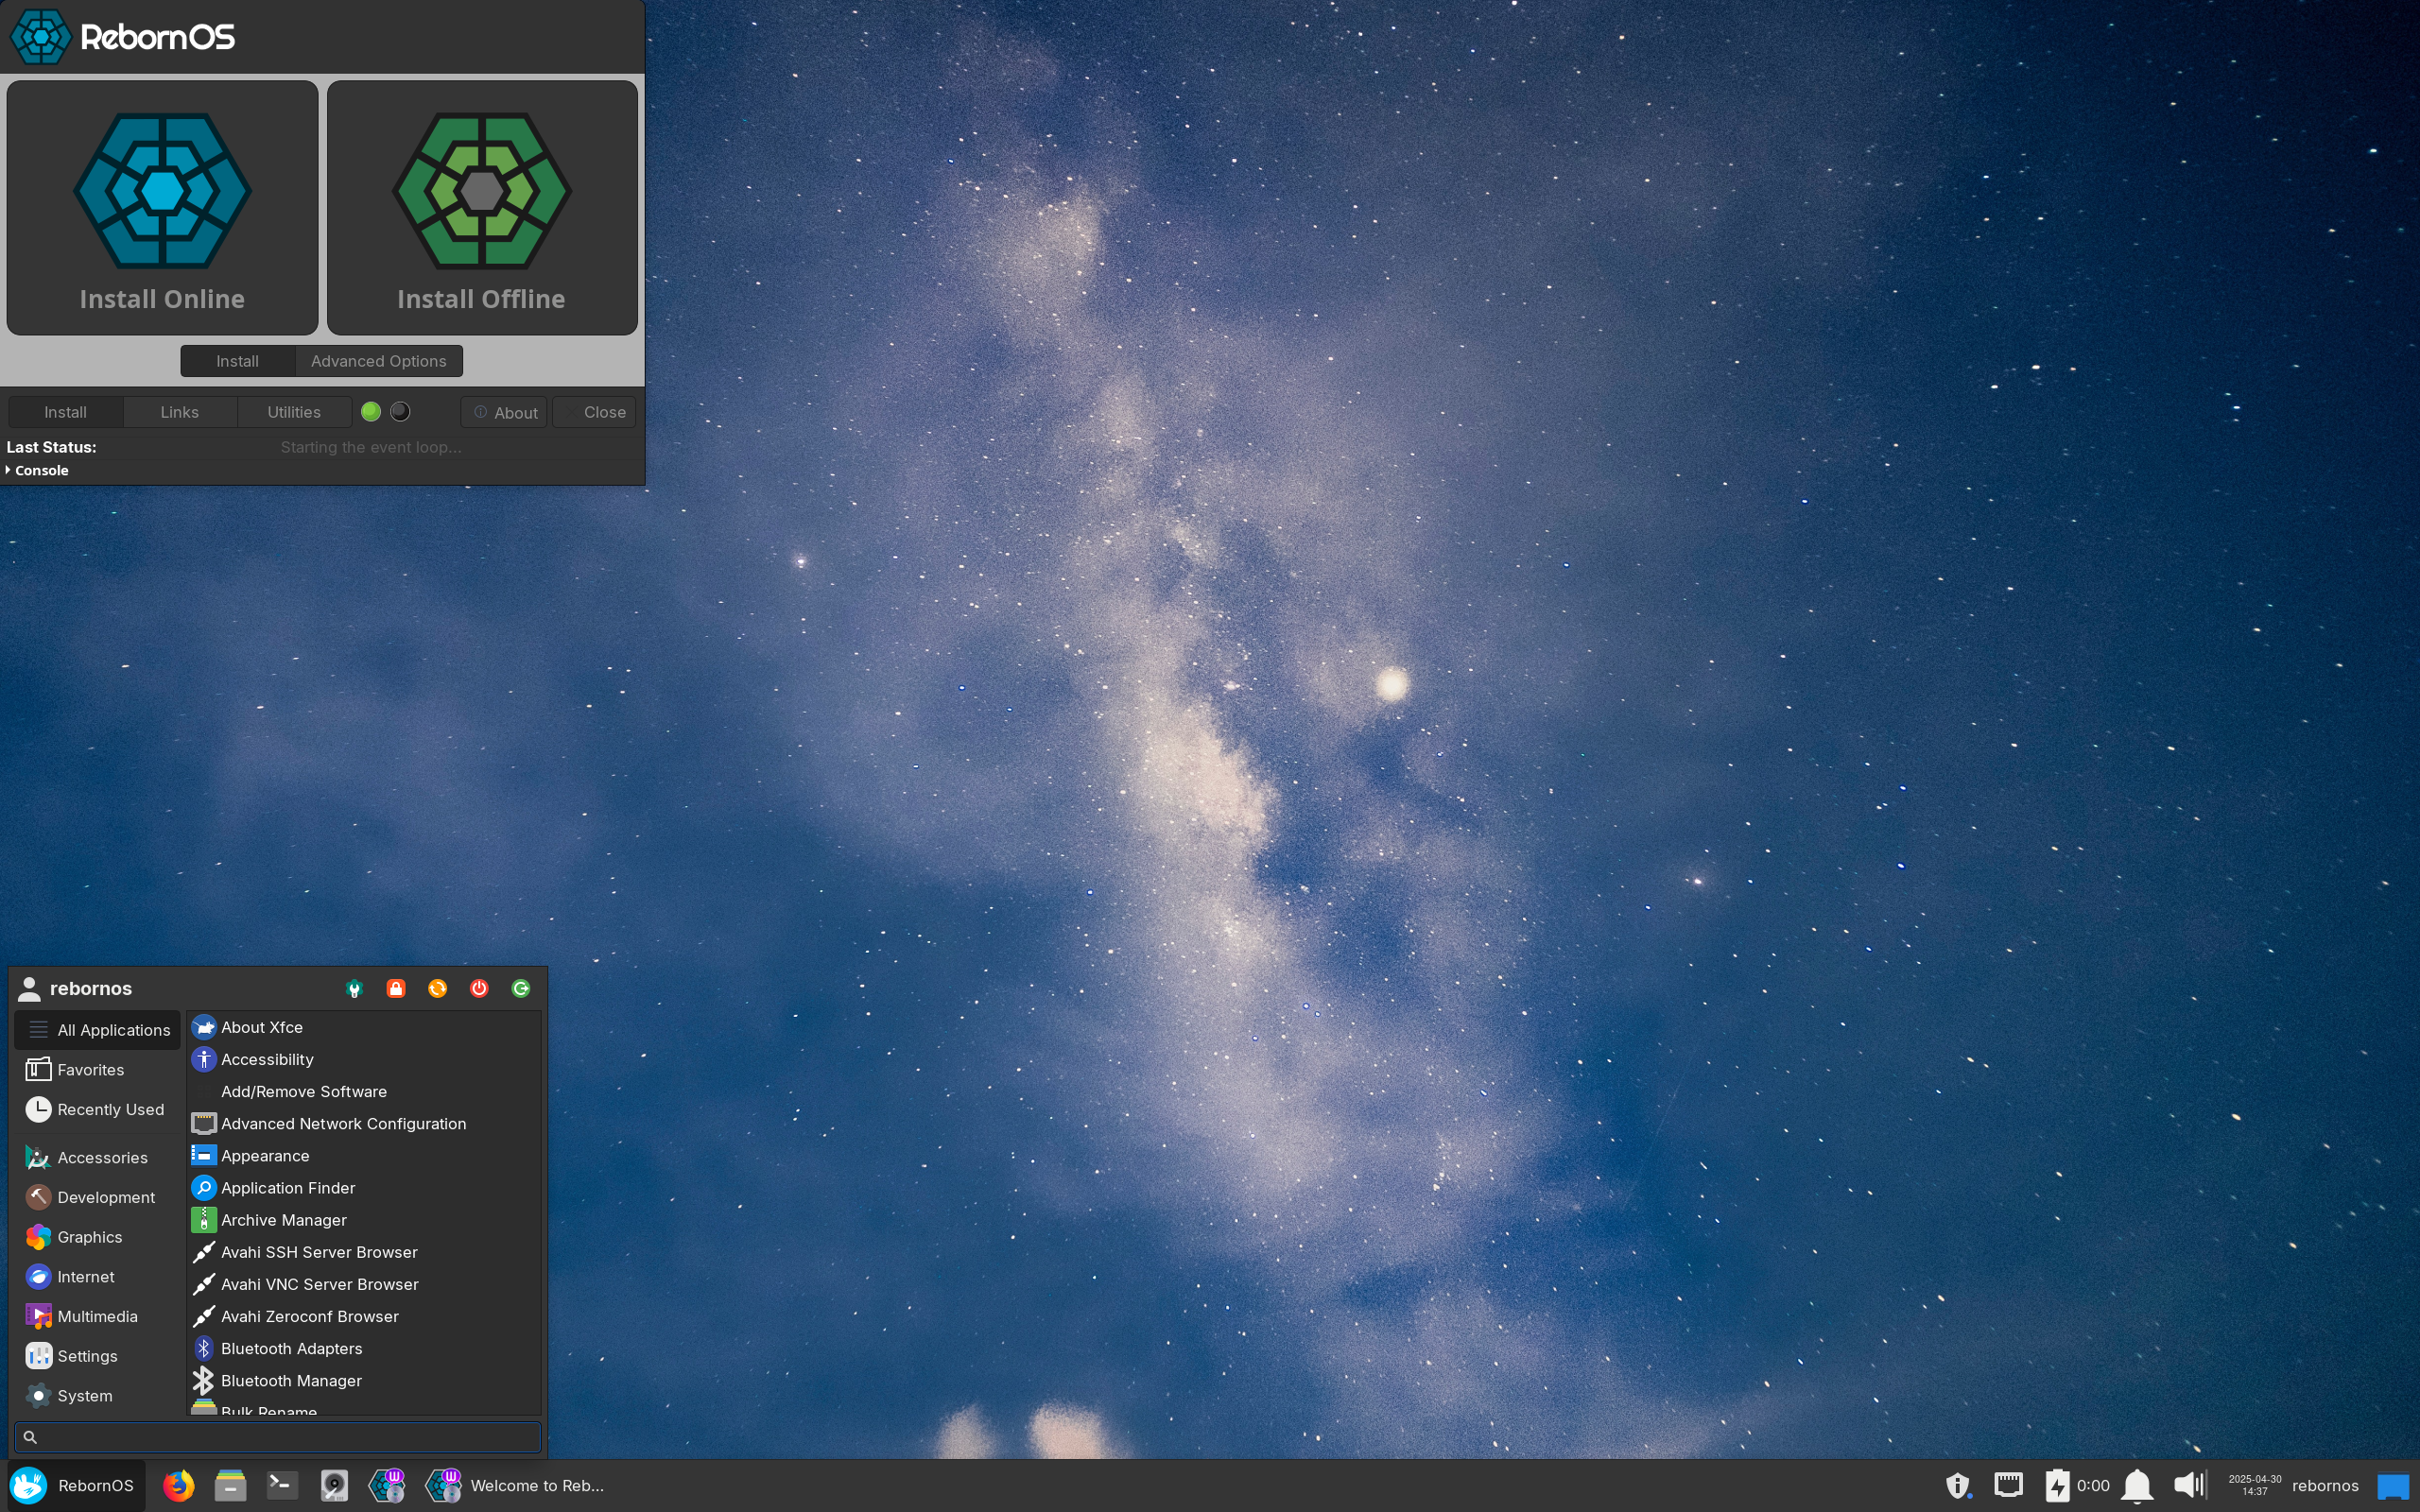Open Avahi Zeroconf Browser
Viewport: 2420px width, 1512px height.
pyautogui.click(x=364, y=1315)
